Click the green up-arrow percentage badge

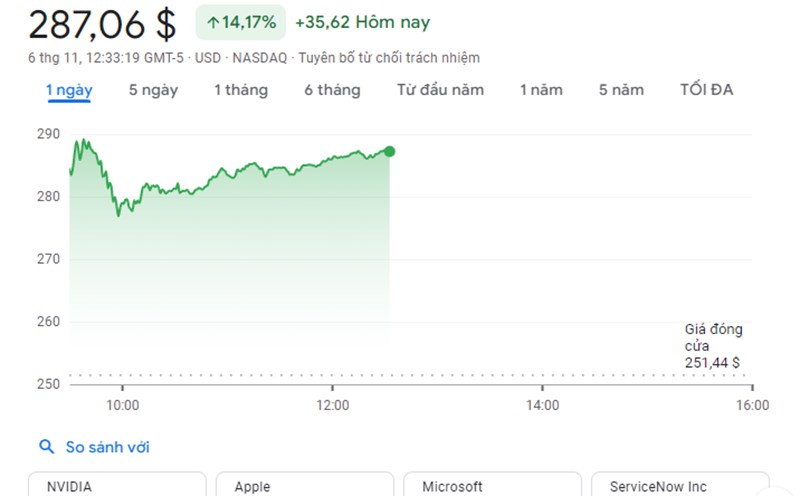(241, 22)
